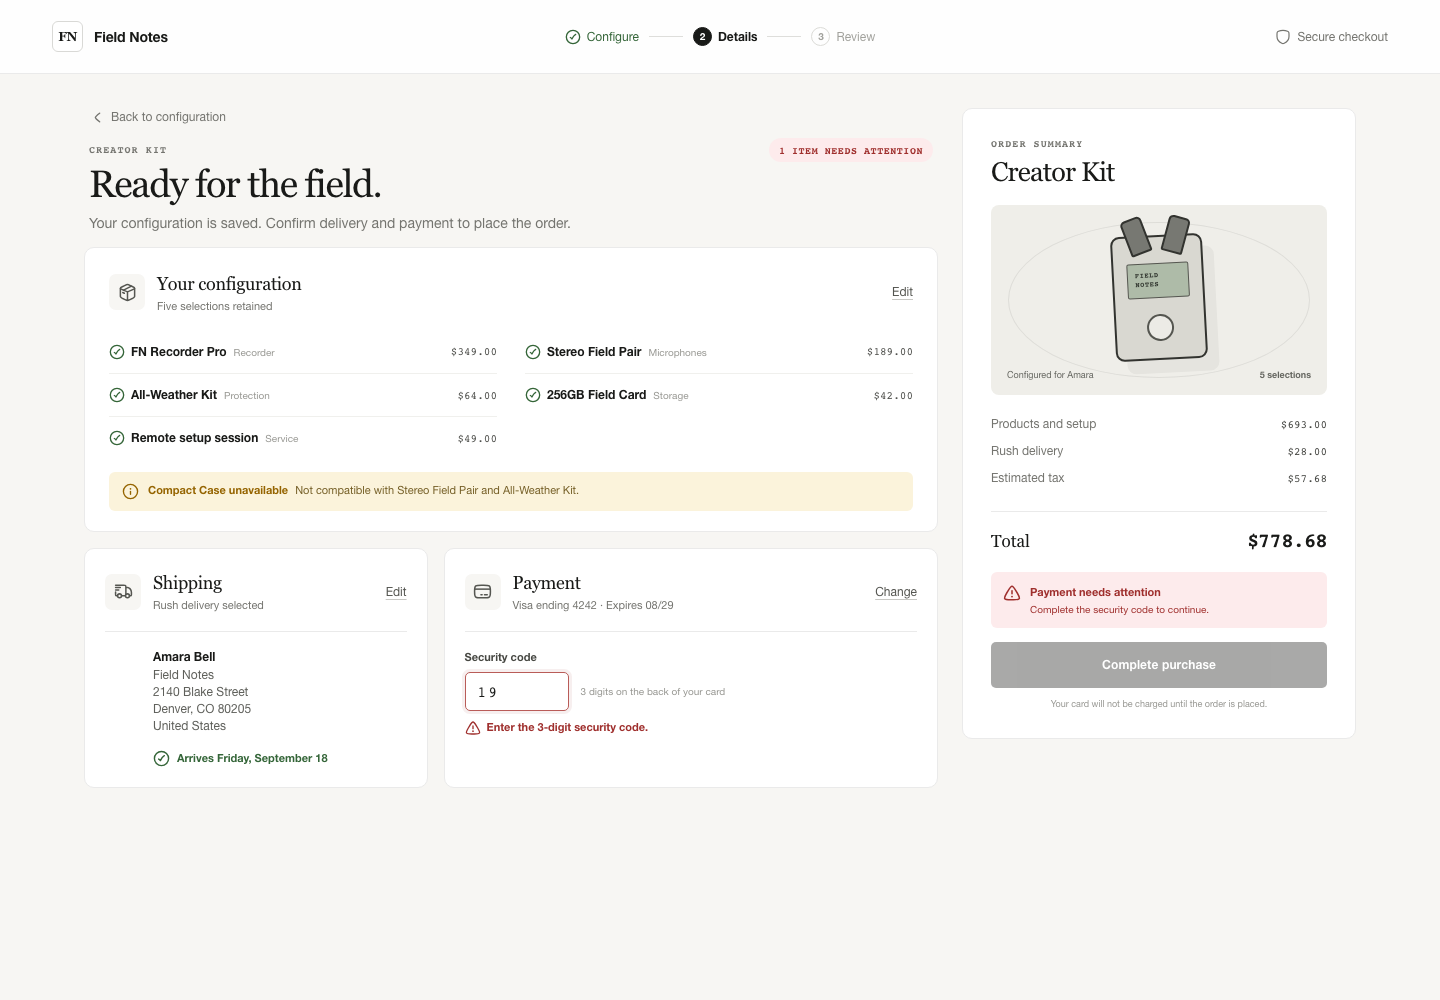
Task: Click the Products and setup $693.00 value
Action: (1304, 425)
